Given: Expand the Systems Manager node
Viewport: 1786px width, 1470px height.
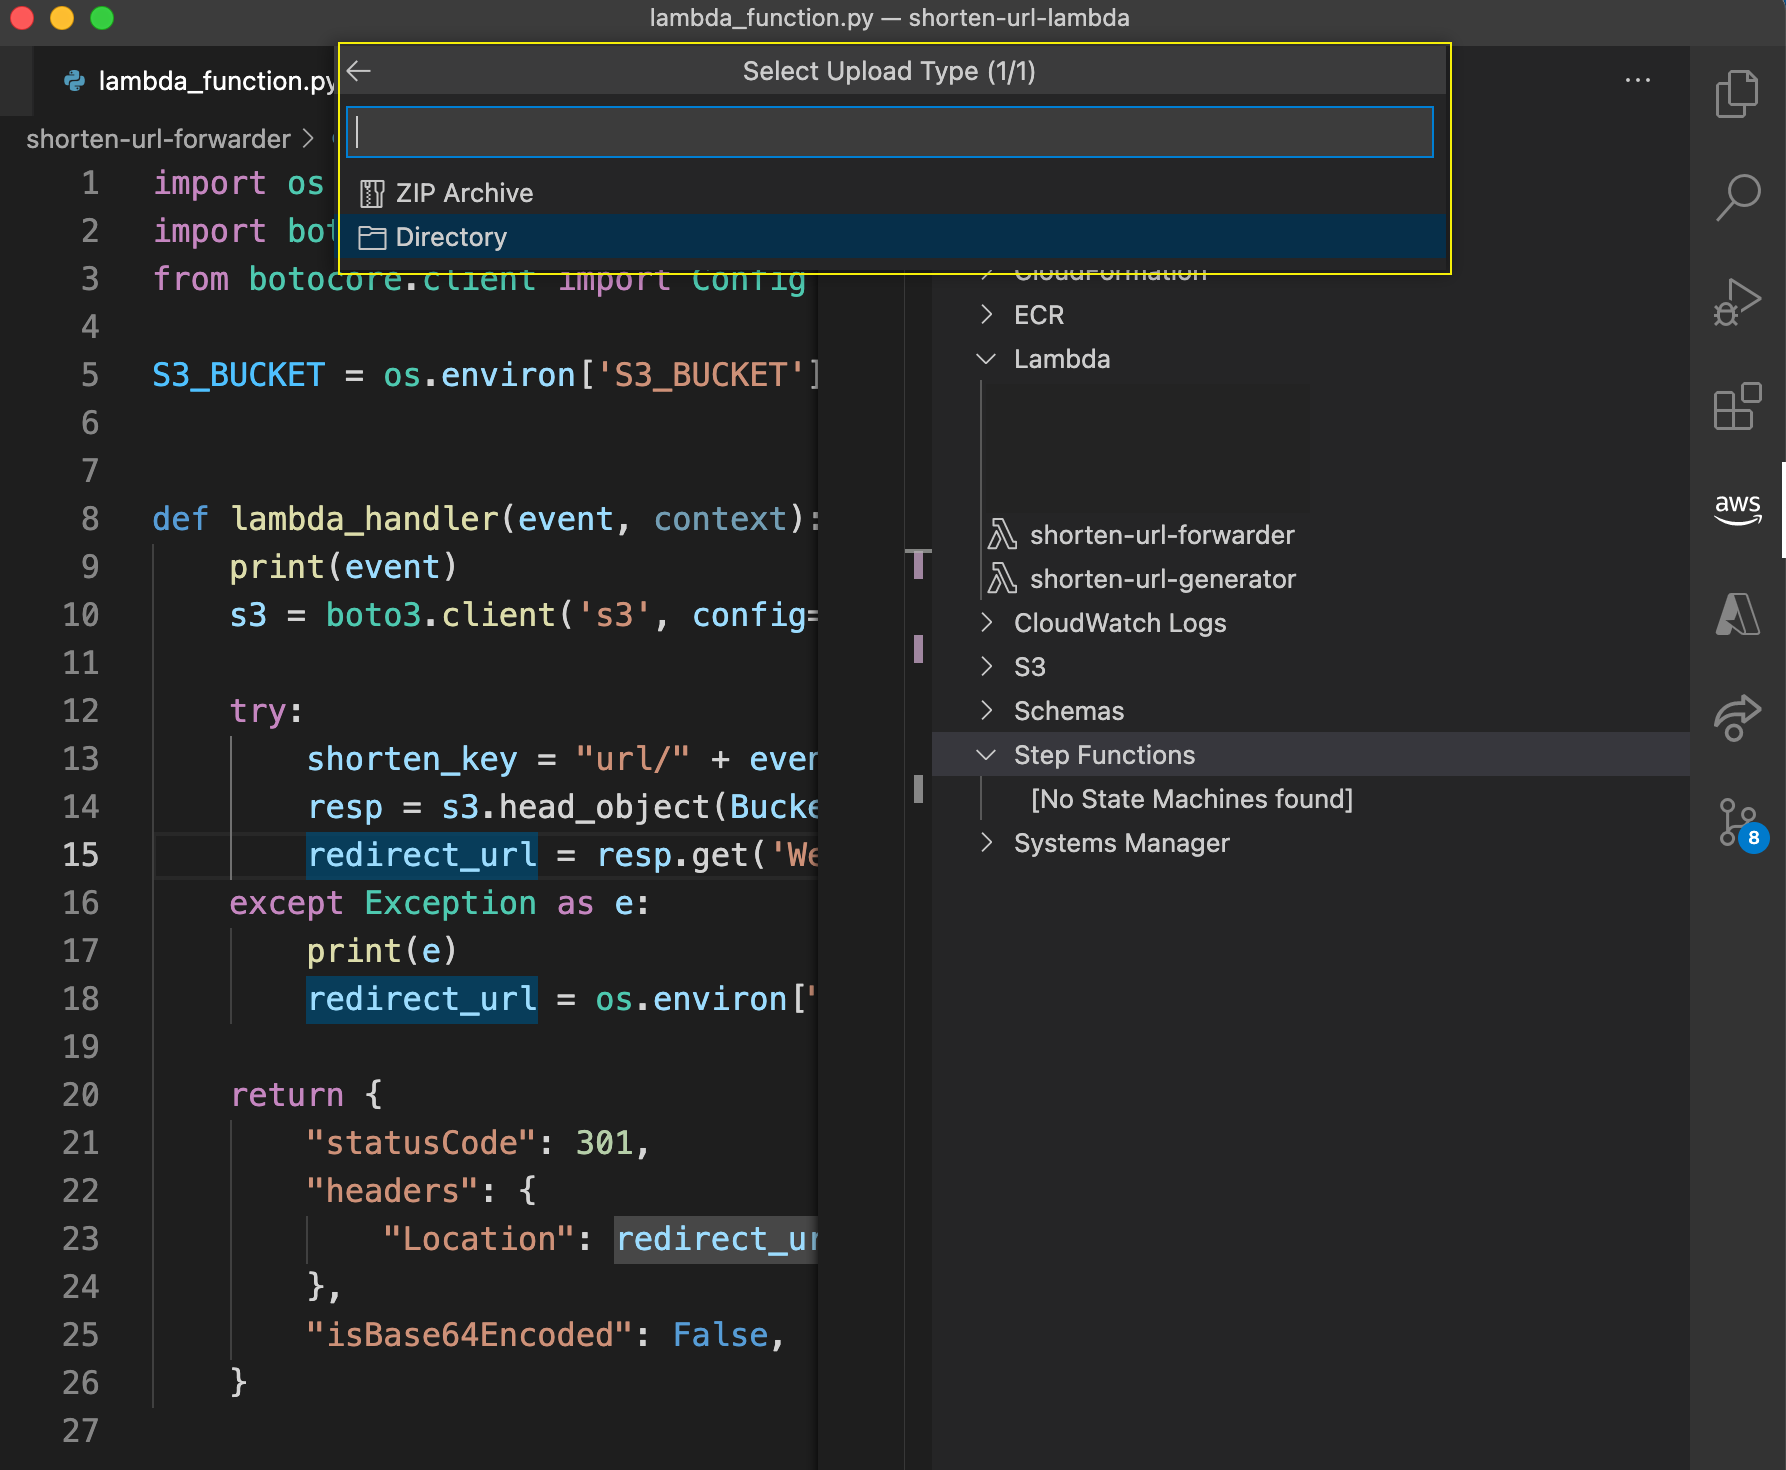Looking at the screenshot, I should [x=986, y=843].
